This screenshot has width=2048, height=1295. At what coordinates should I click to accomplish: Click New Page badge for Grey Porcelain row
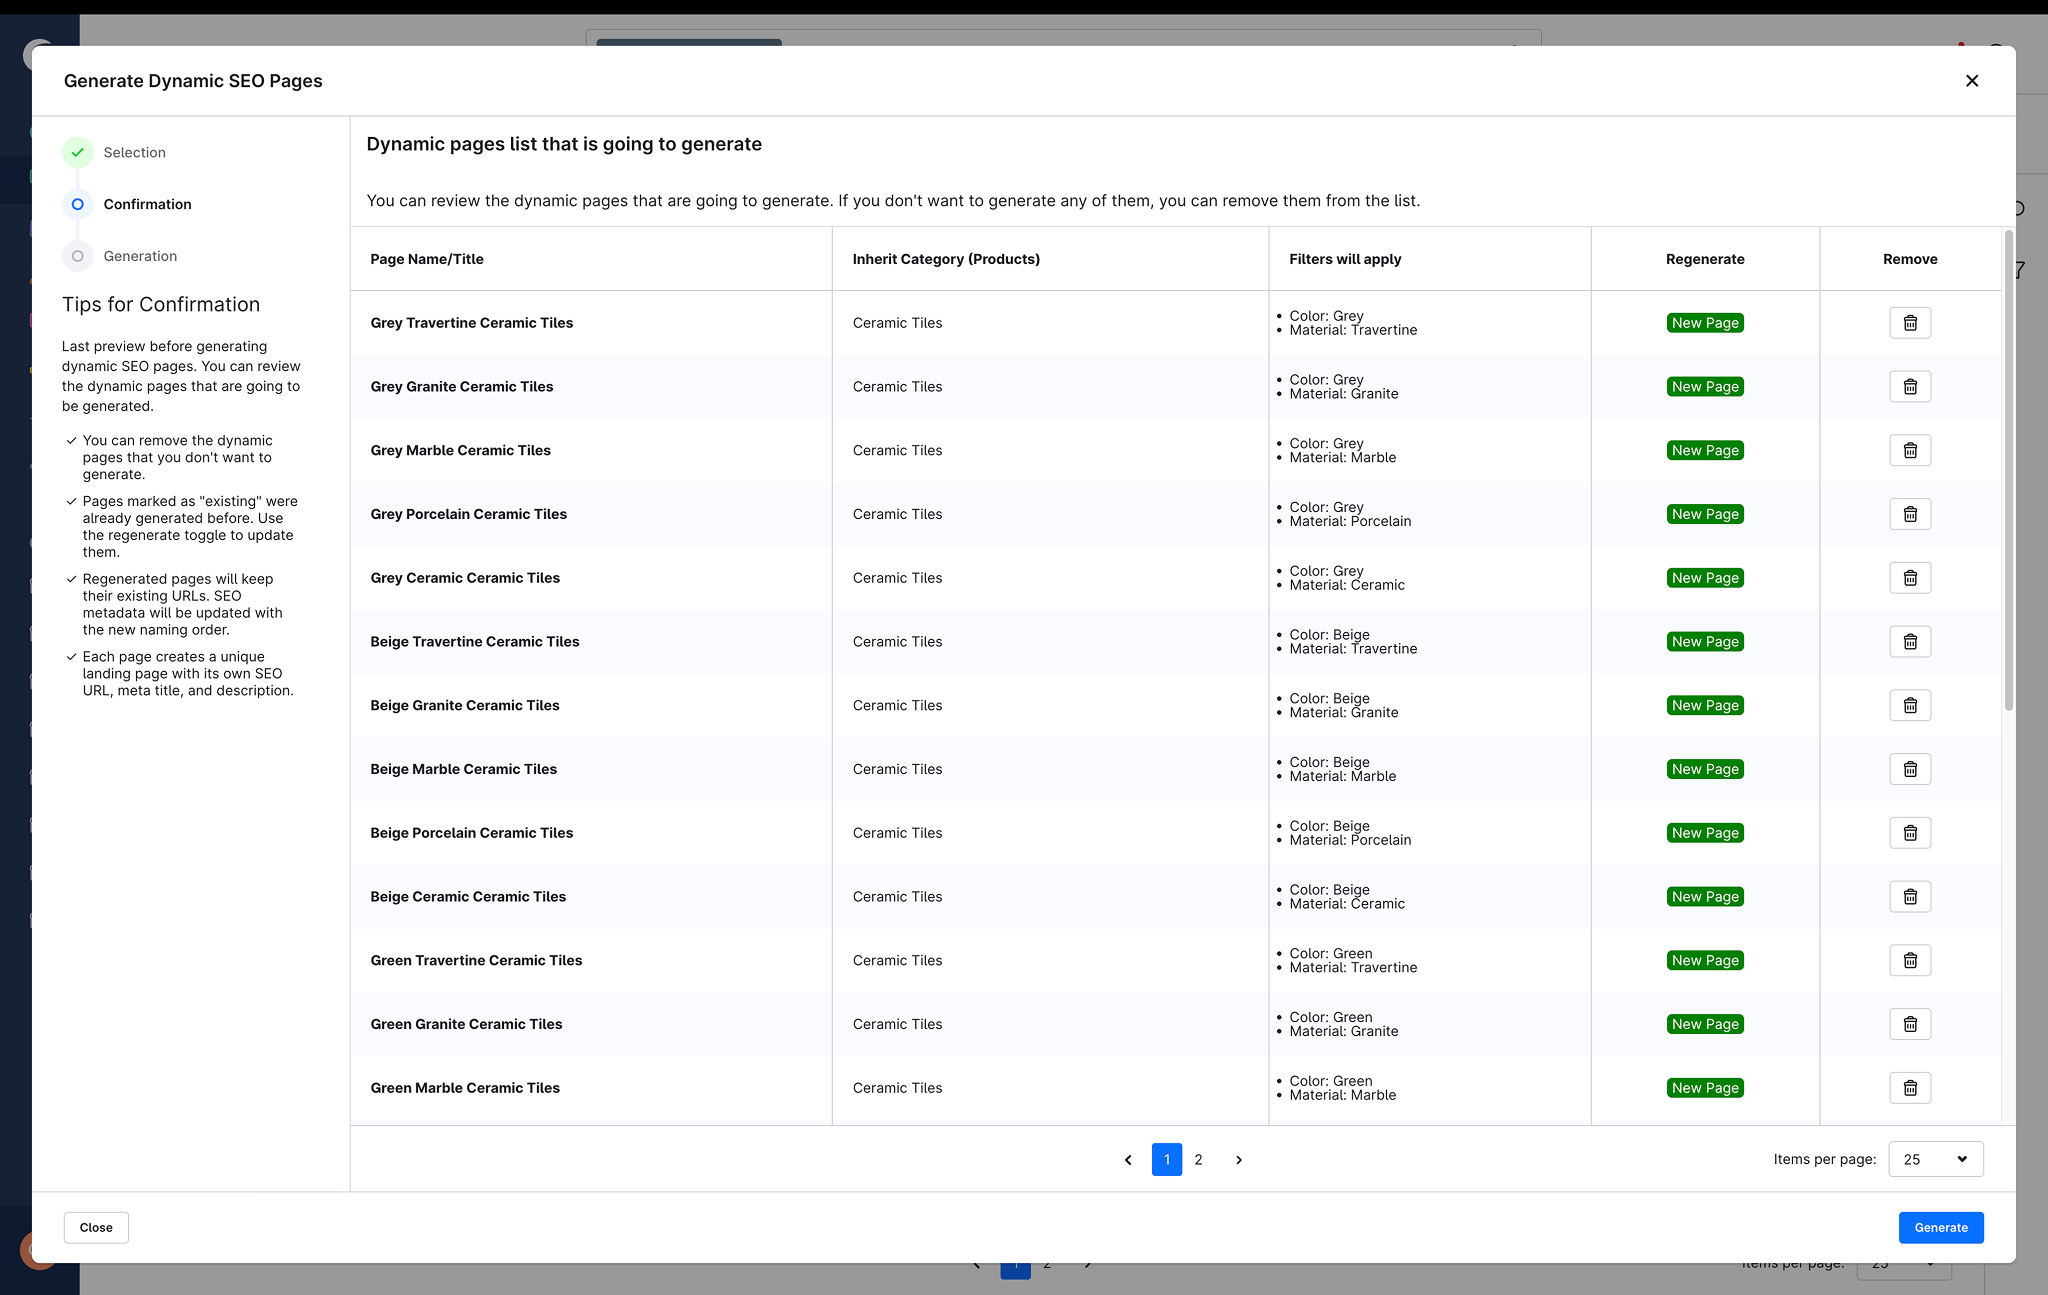point(1705,514)
